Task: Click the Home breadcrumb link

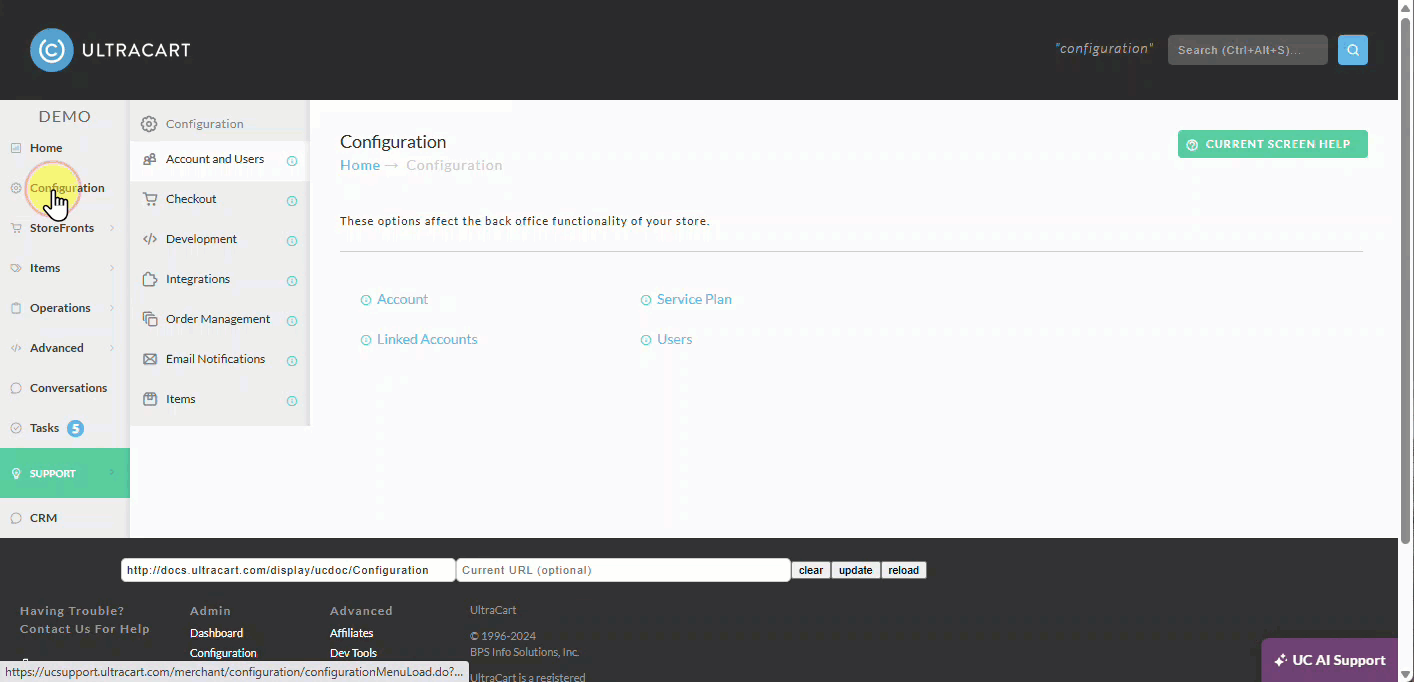Action: click(360, 165)
